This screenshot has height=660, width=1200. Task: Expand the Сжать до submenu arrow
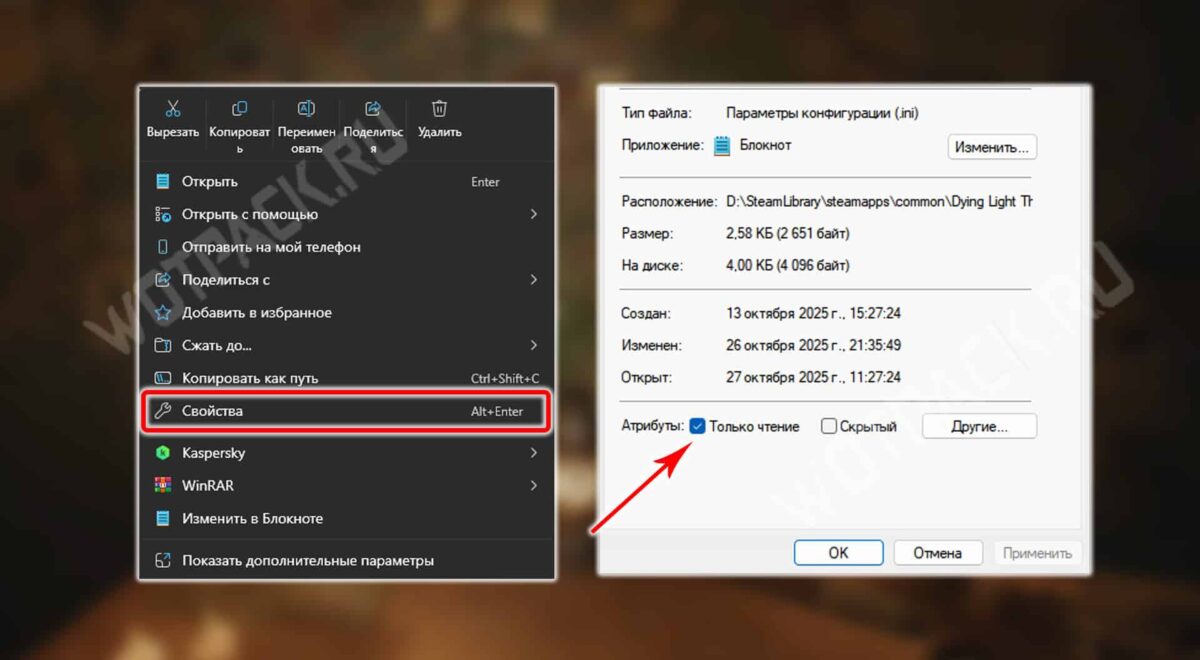coord(533,345)
